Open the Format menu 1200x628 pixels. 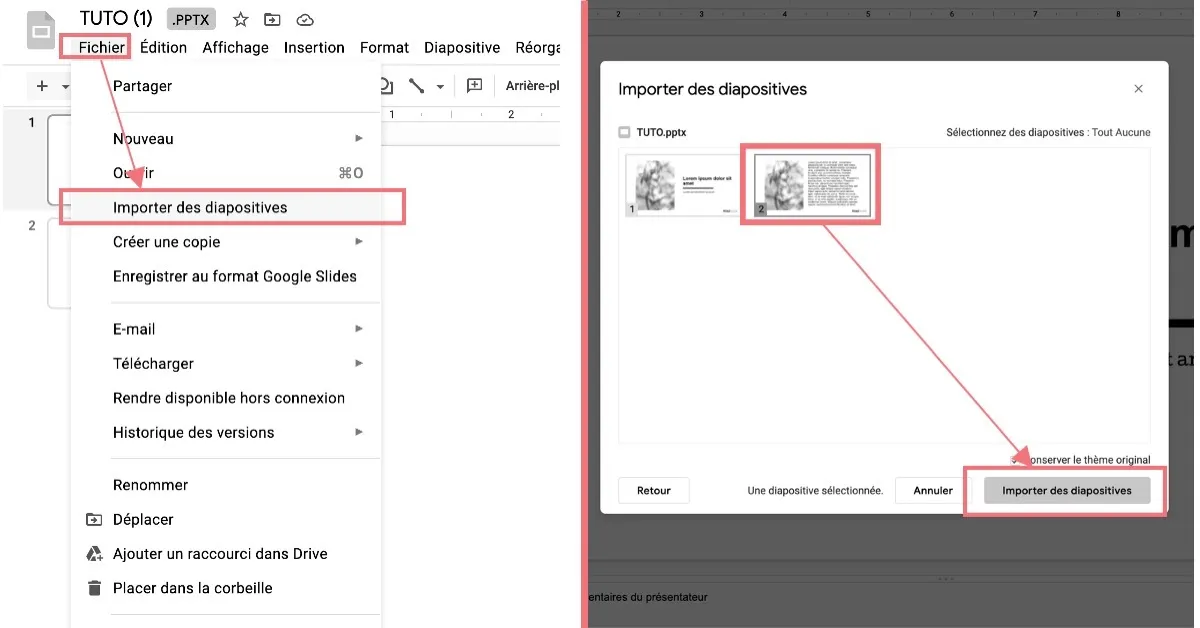(x=385, y=47)
